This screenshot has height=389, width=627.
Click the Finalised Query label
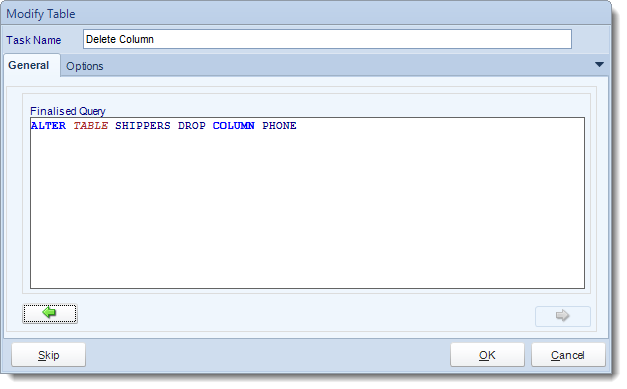tap(68, 111)
